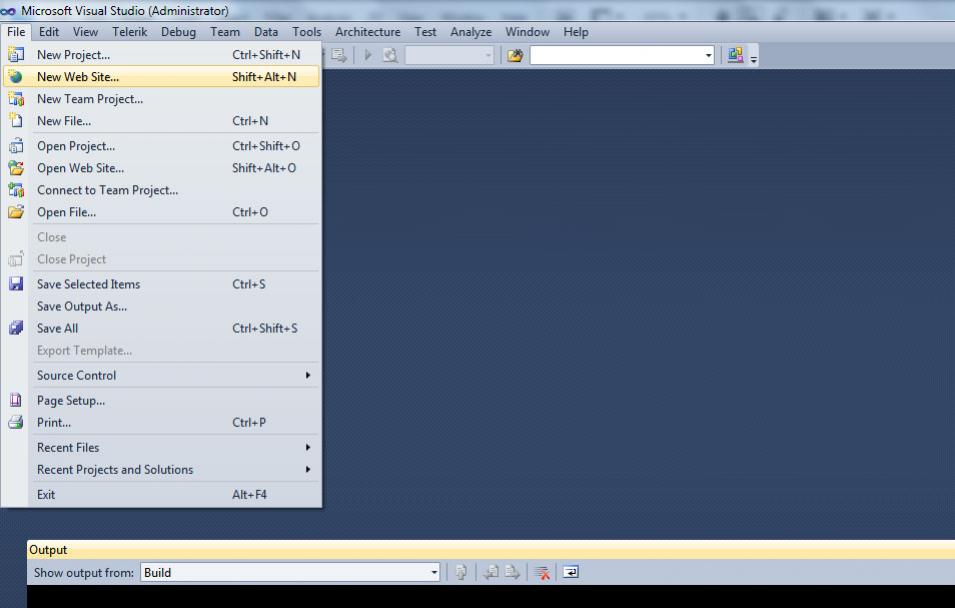Click the Alt+F4 shortcut text
This screenshot has width=955, height=608.
point(249,494)
